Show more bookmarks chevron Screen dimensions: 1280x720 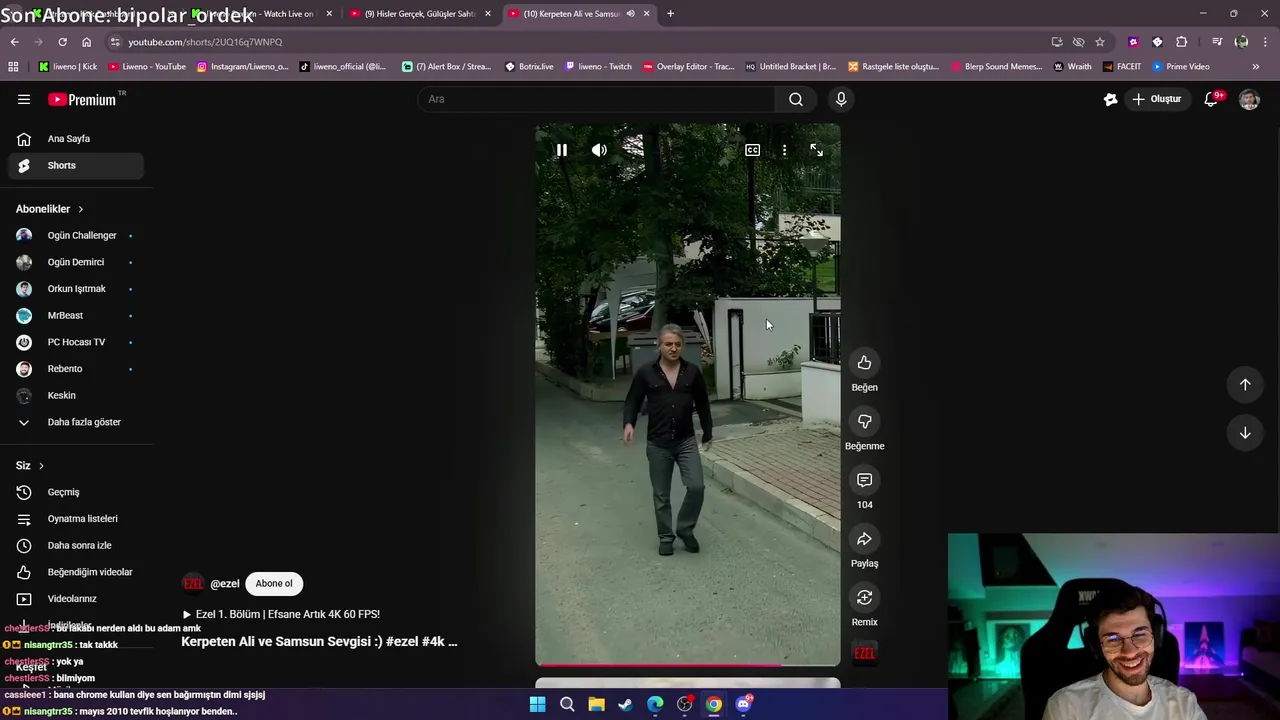pos(1256,67)
